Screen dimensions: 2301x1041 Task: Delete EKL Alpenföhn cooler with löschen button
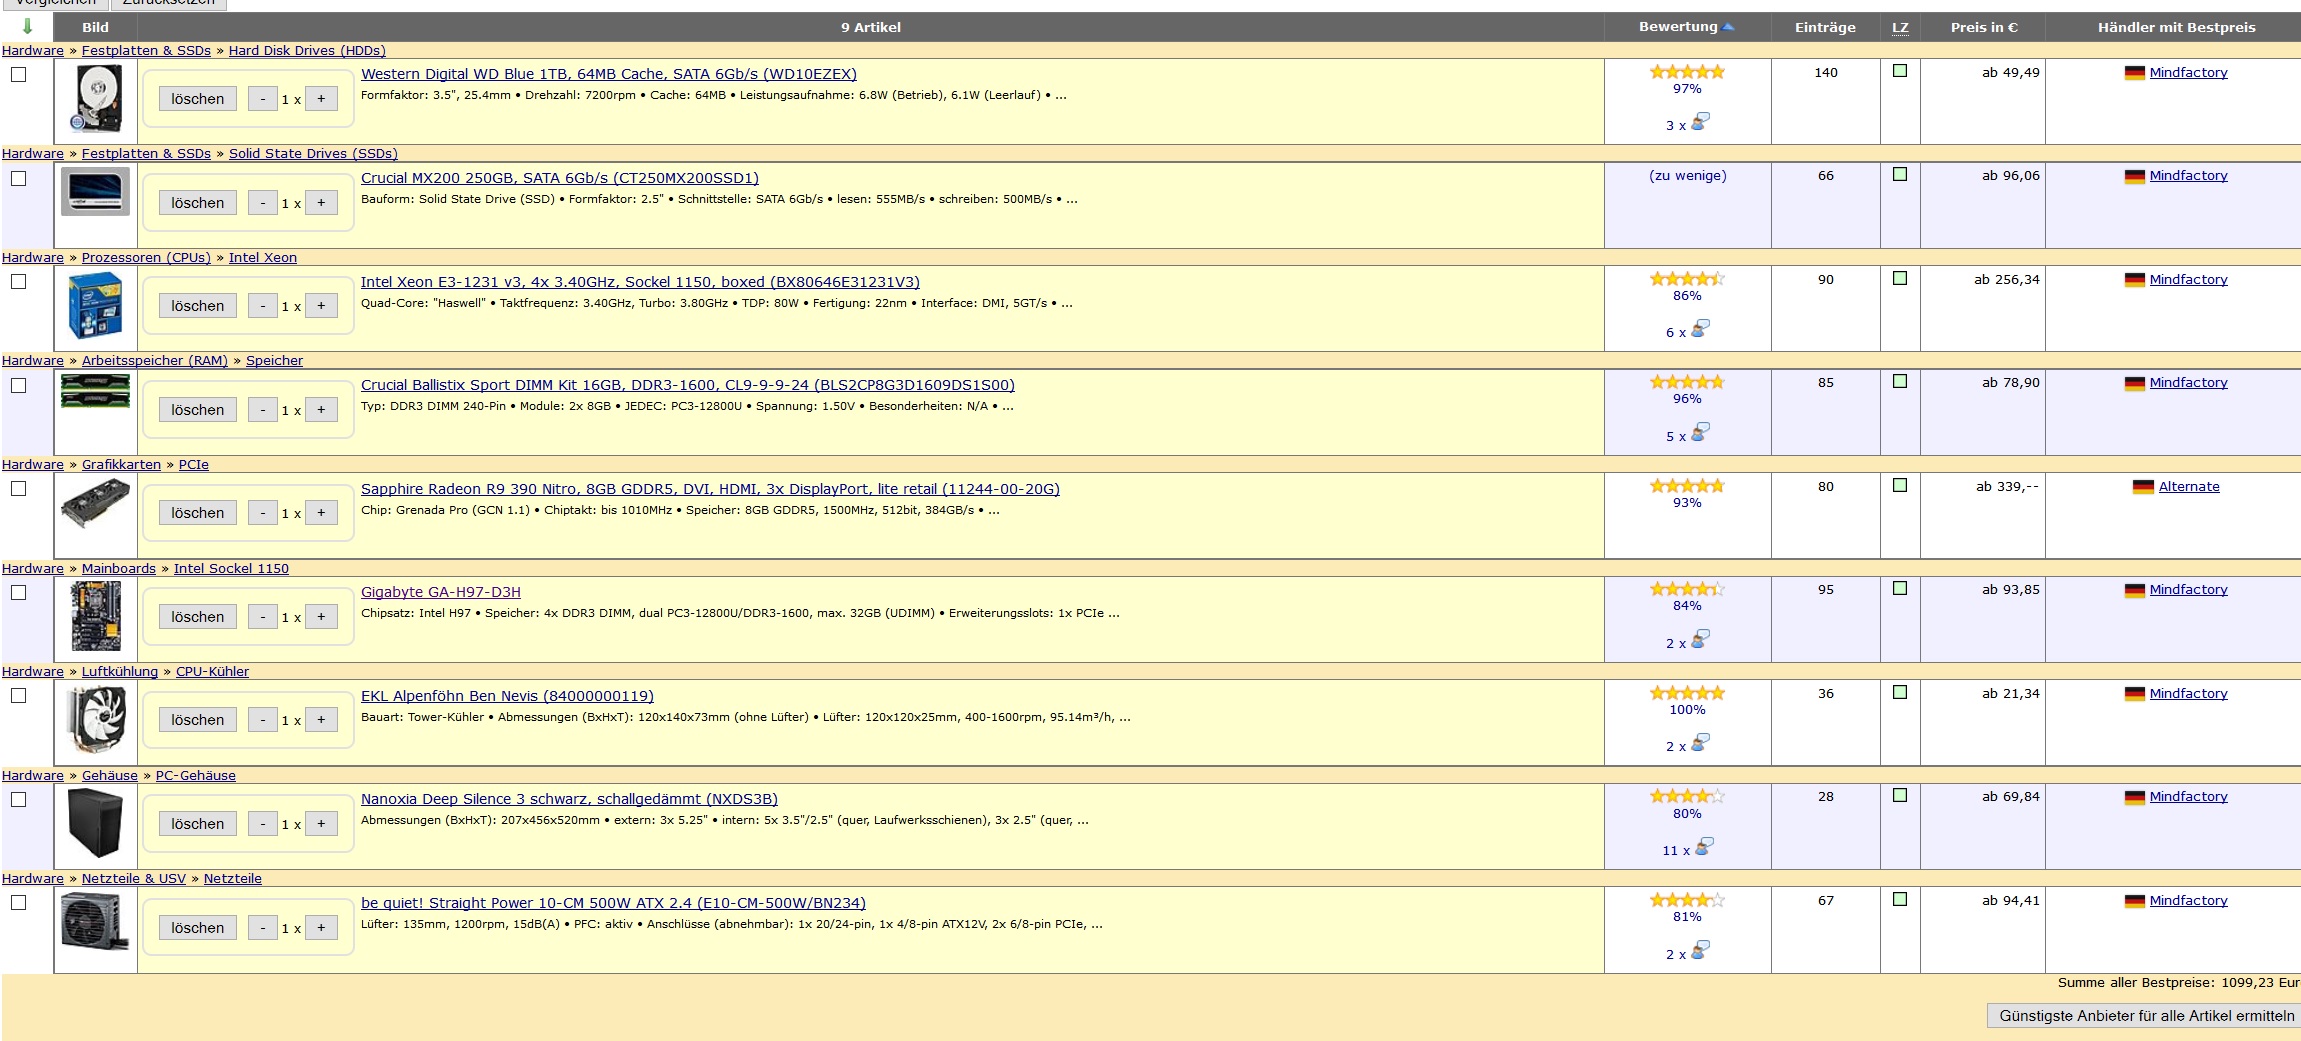(x=197, y=719)
